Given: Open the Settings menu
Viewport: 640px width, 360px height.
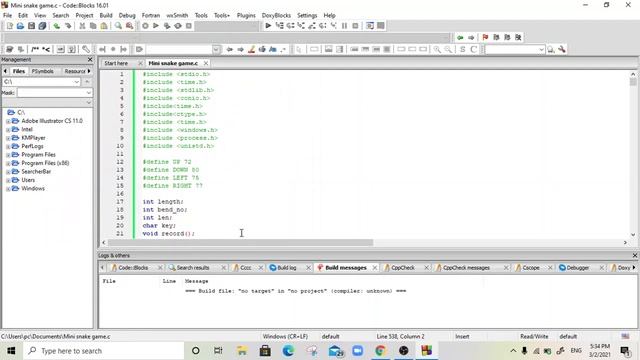Looking at the screenshot, I should [x=307, y=15].
